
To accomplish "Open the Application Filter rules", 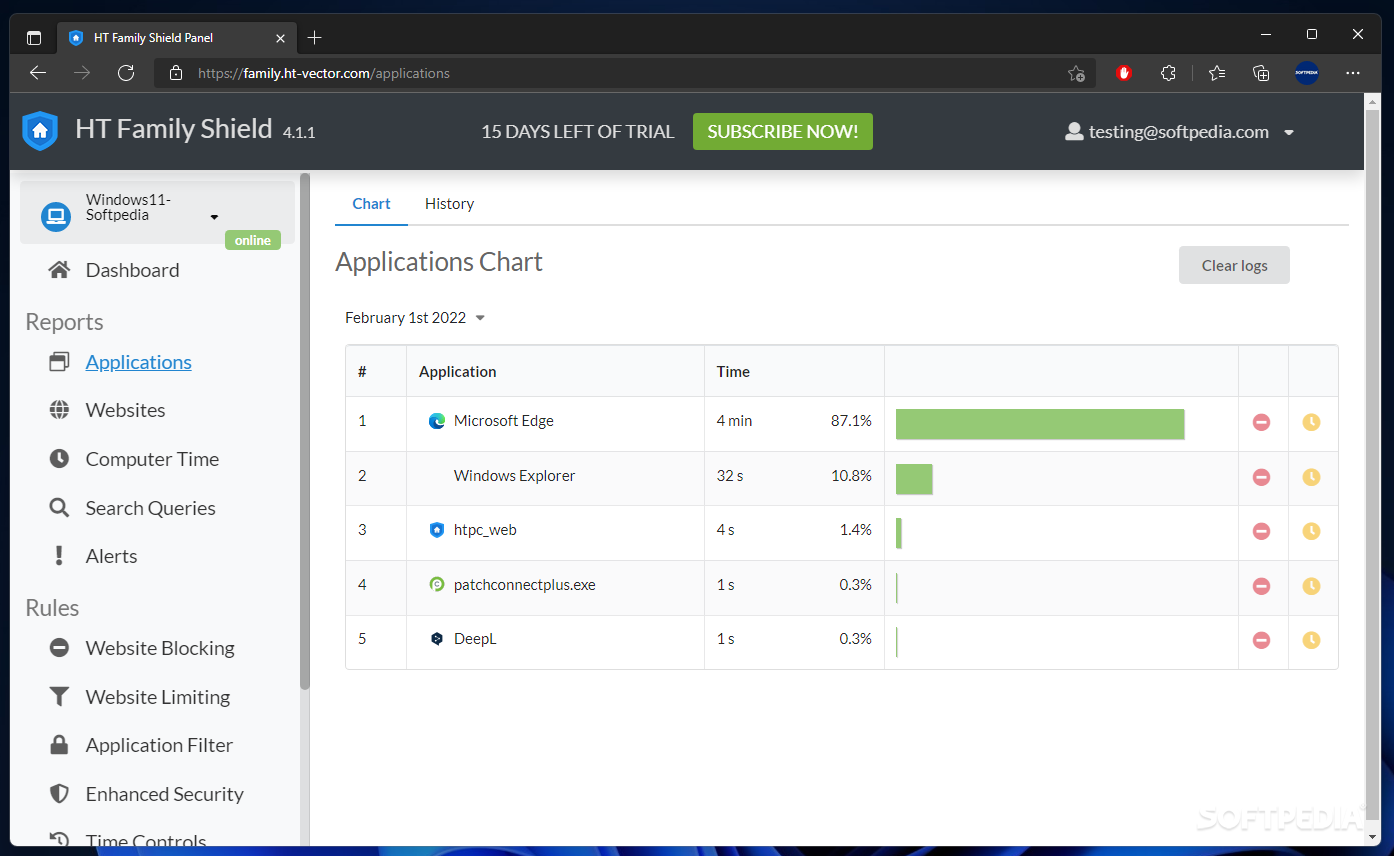I will tap(159, 745).
